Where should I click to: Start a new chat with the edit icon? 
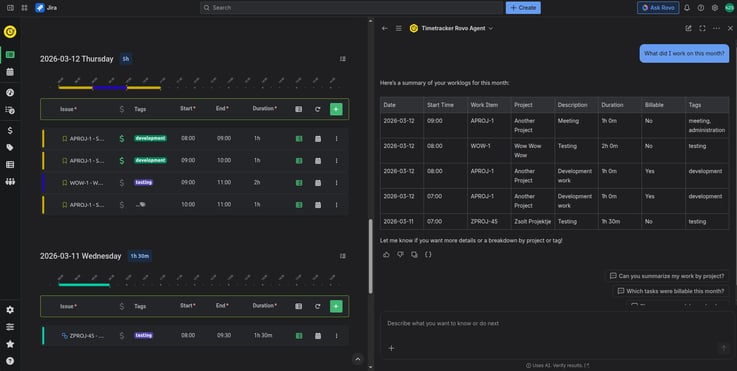coord(688,28)
